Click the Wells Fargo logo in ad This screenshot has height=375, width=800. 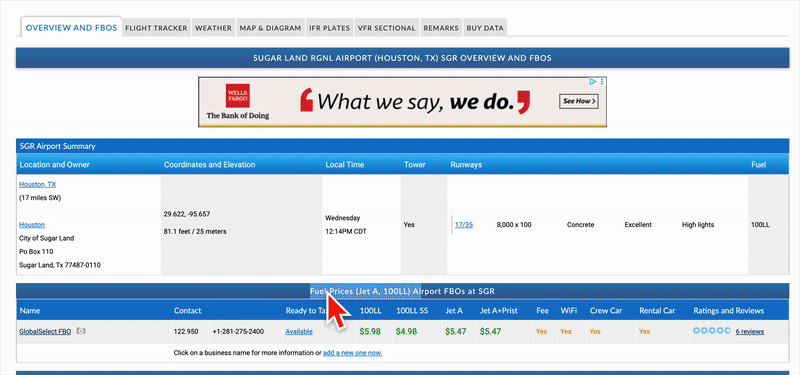click(x=238, y=96)
